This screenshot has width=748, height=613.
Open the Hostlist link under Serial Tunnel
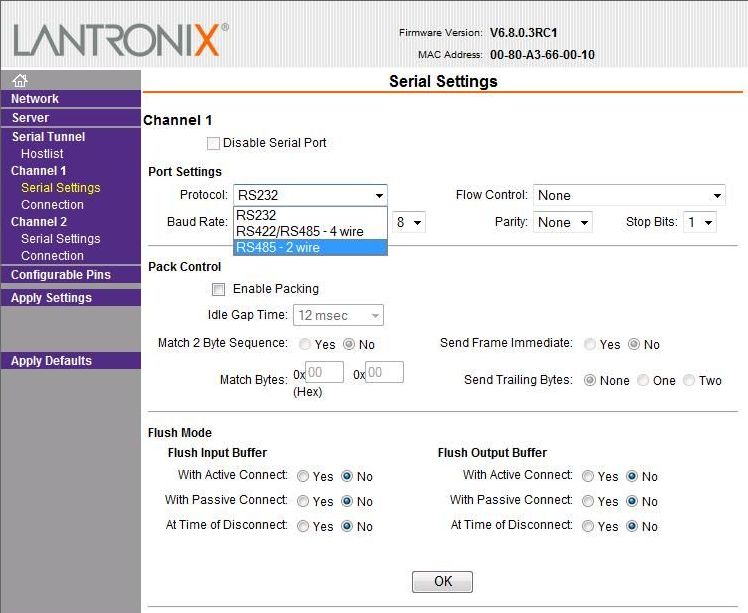point(42,154)
